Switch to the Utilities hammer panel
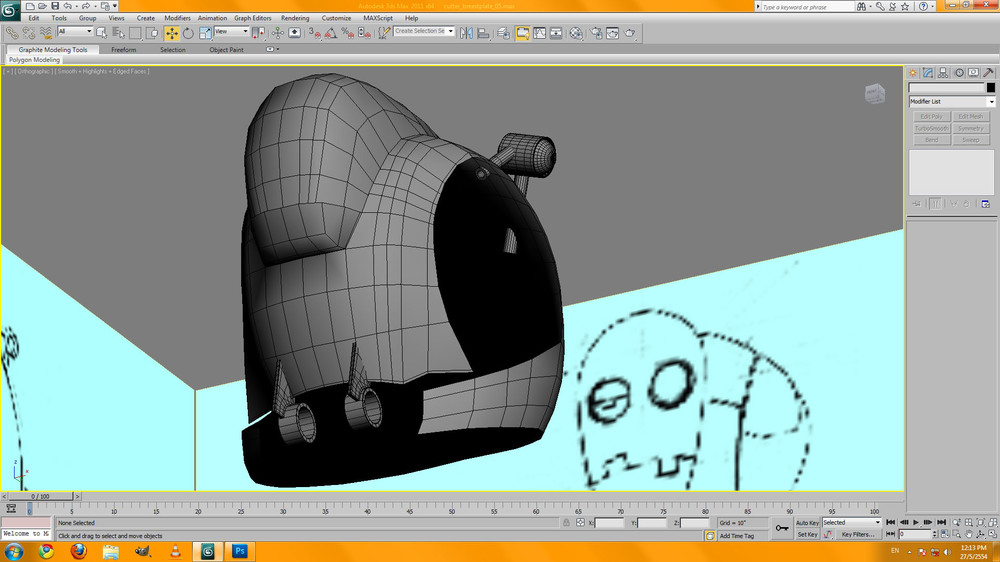 tap(988, 73)
